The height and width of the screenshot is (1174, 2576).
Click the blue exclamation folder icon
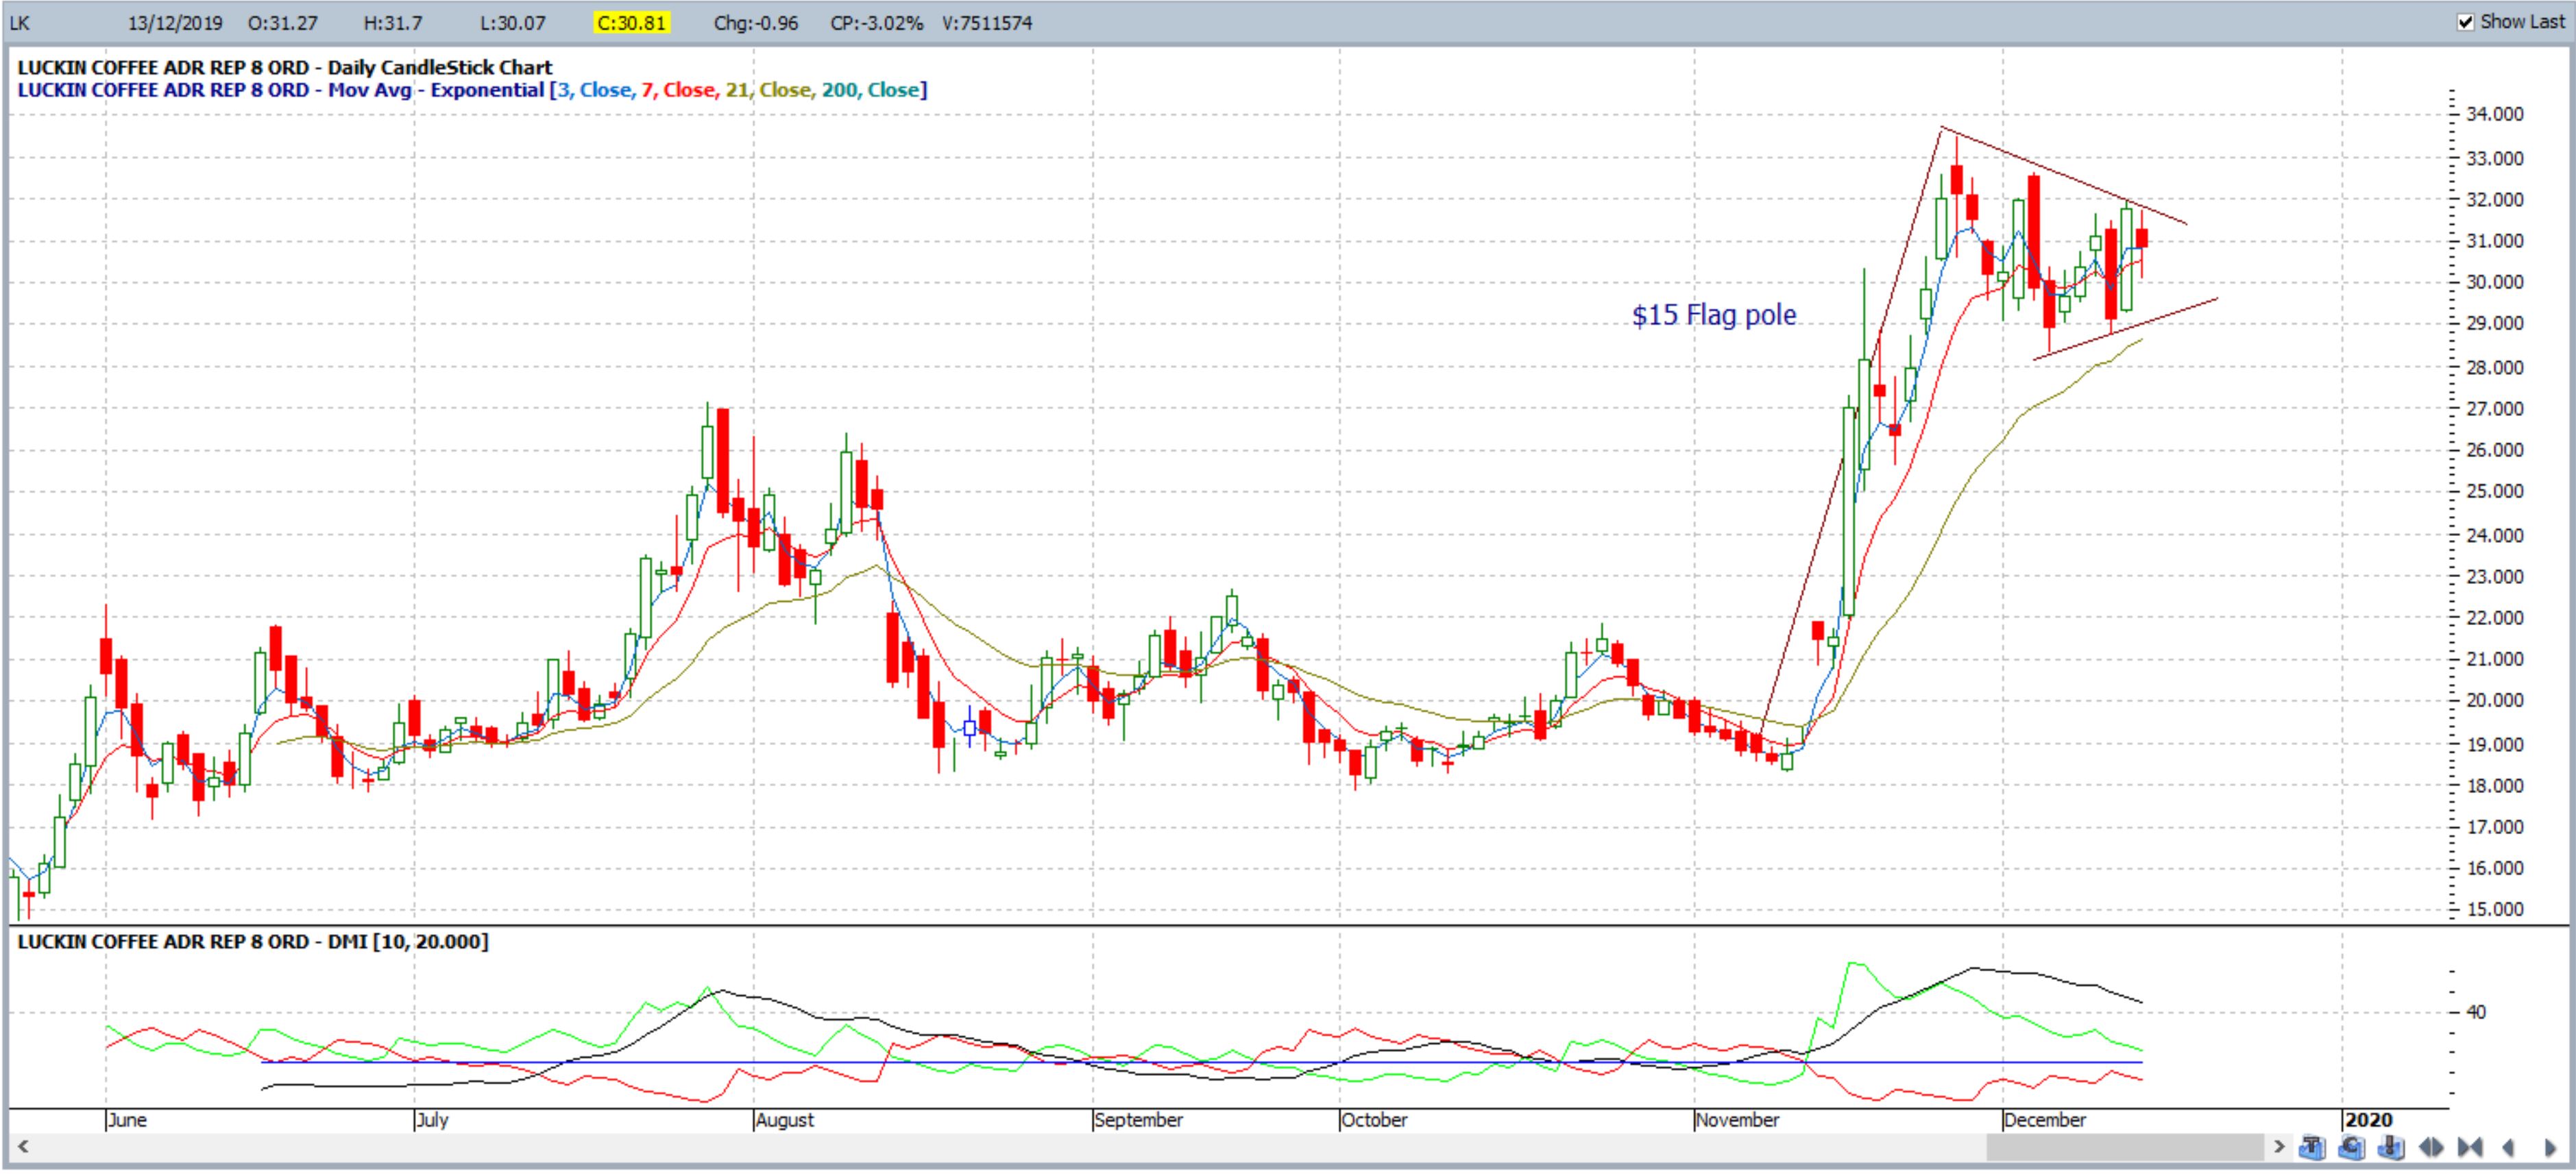(x=2390, y=1147)
